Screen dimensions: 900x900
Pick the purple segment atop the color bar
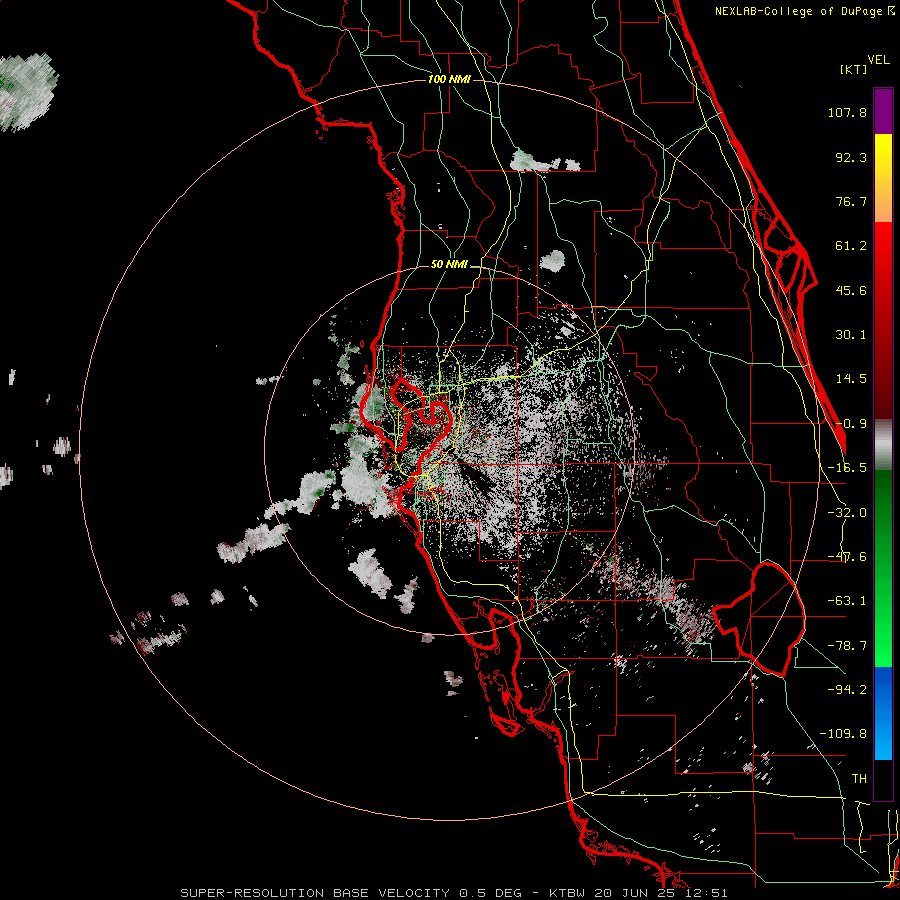click(x=883, y=111)
